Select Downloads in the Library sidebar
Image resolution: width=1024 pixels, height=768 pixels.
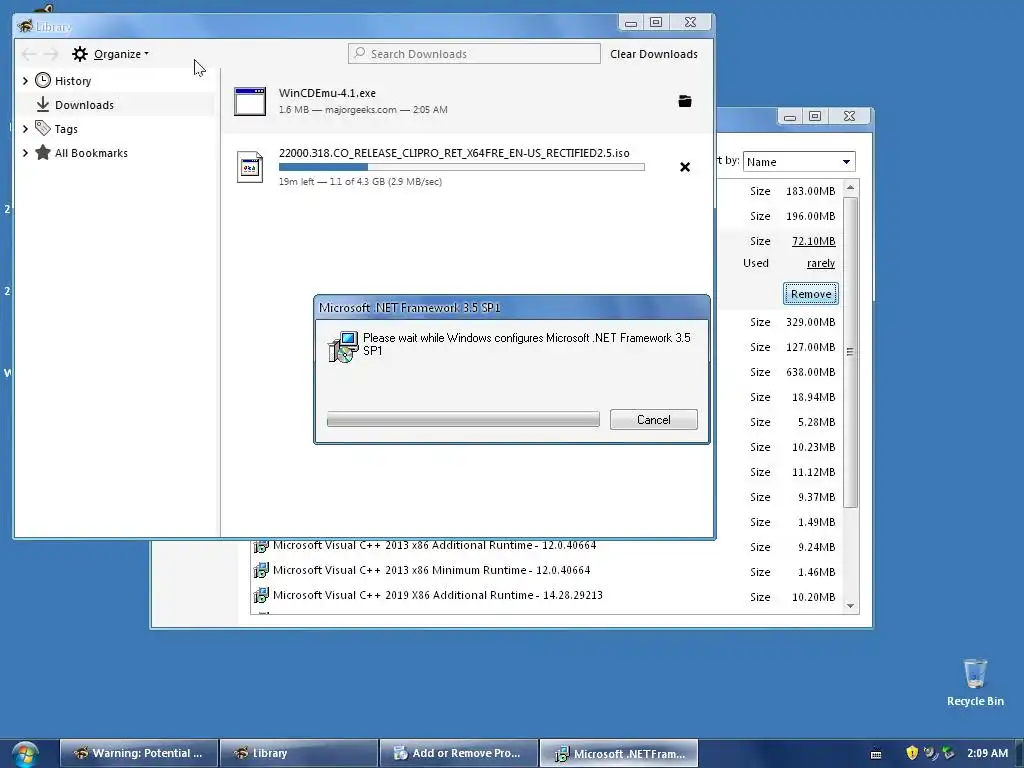click(84, 105)
